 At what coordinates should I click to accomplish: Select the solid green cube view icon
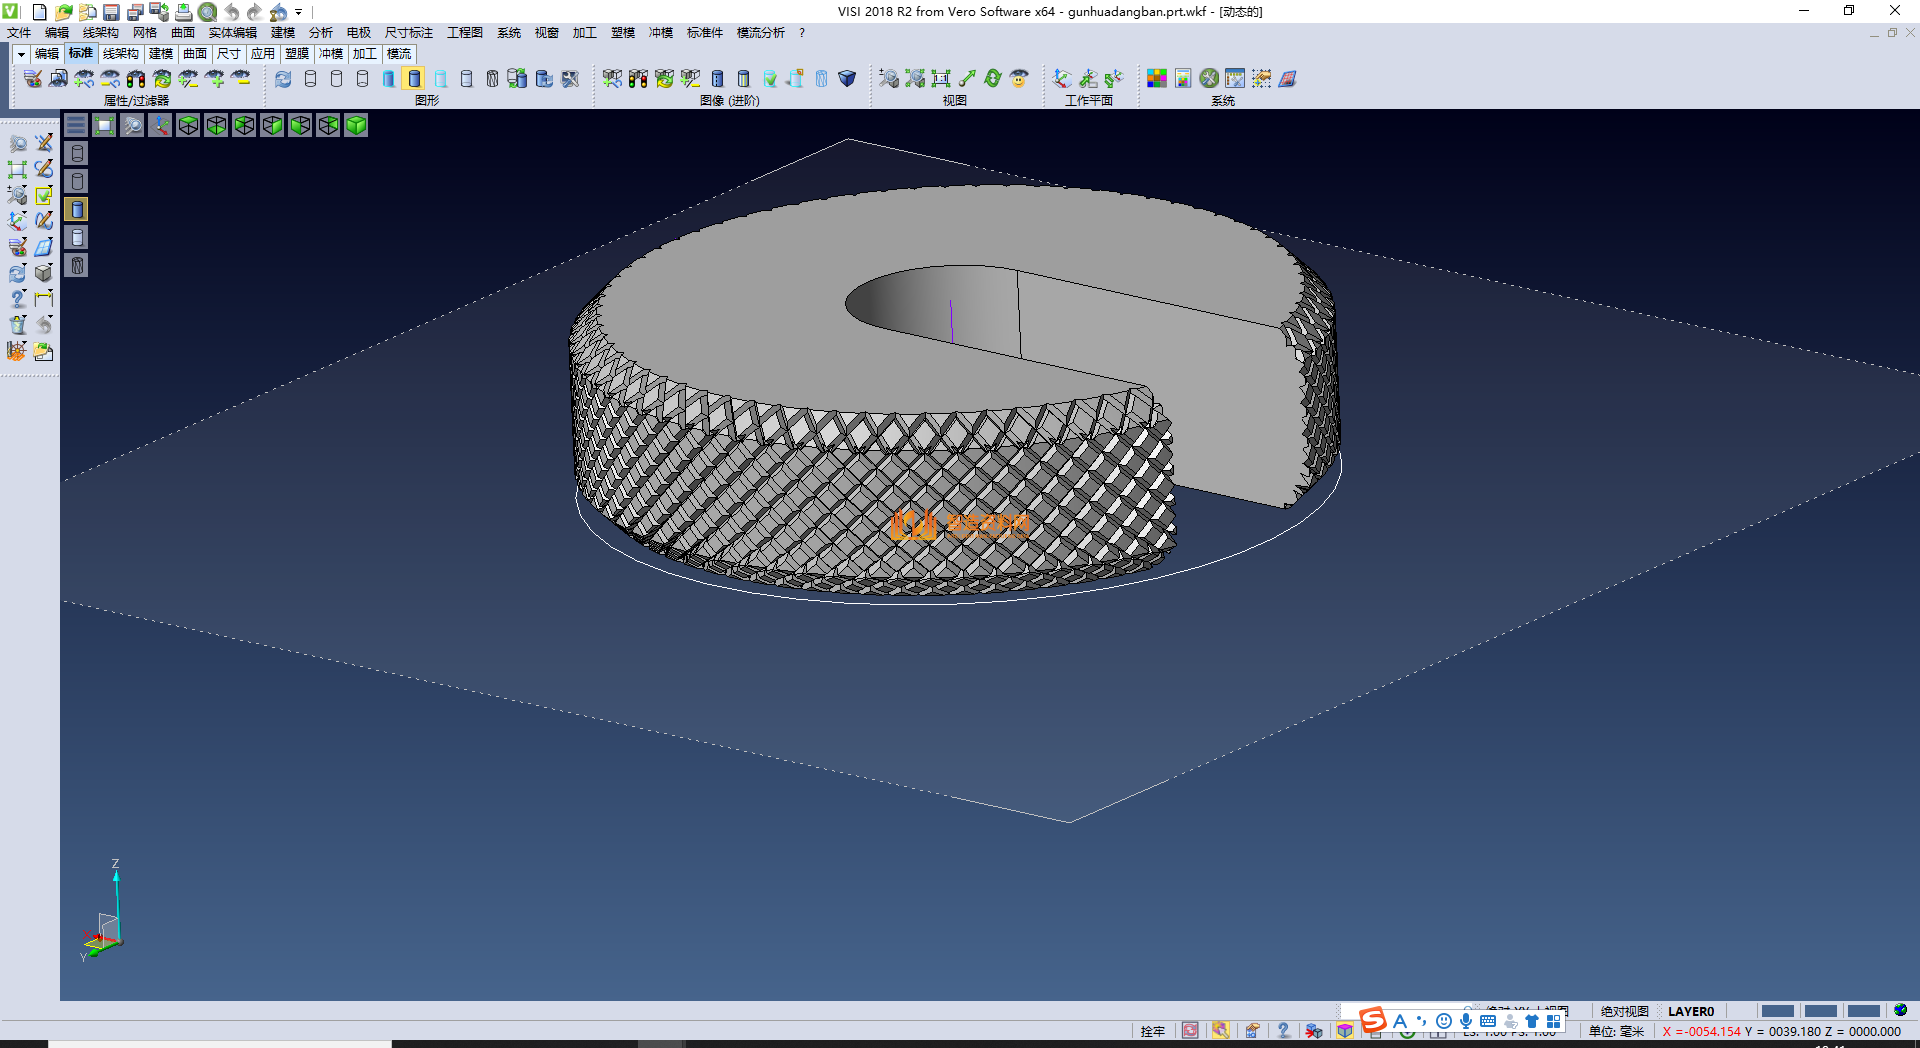(356, 125)
